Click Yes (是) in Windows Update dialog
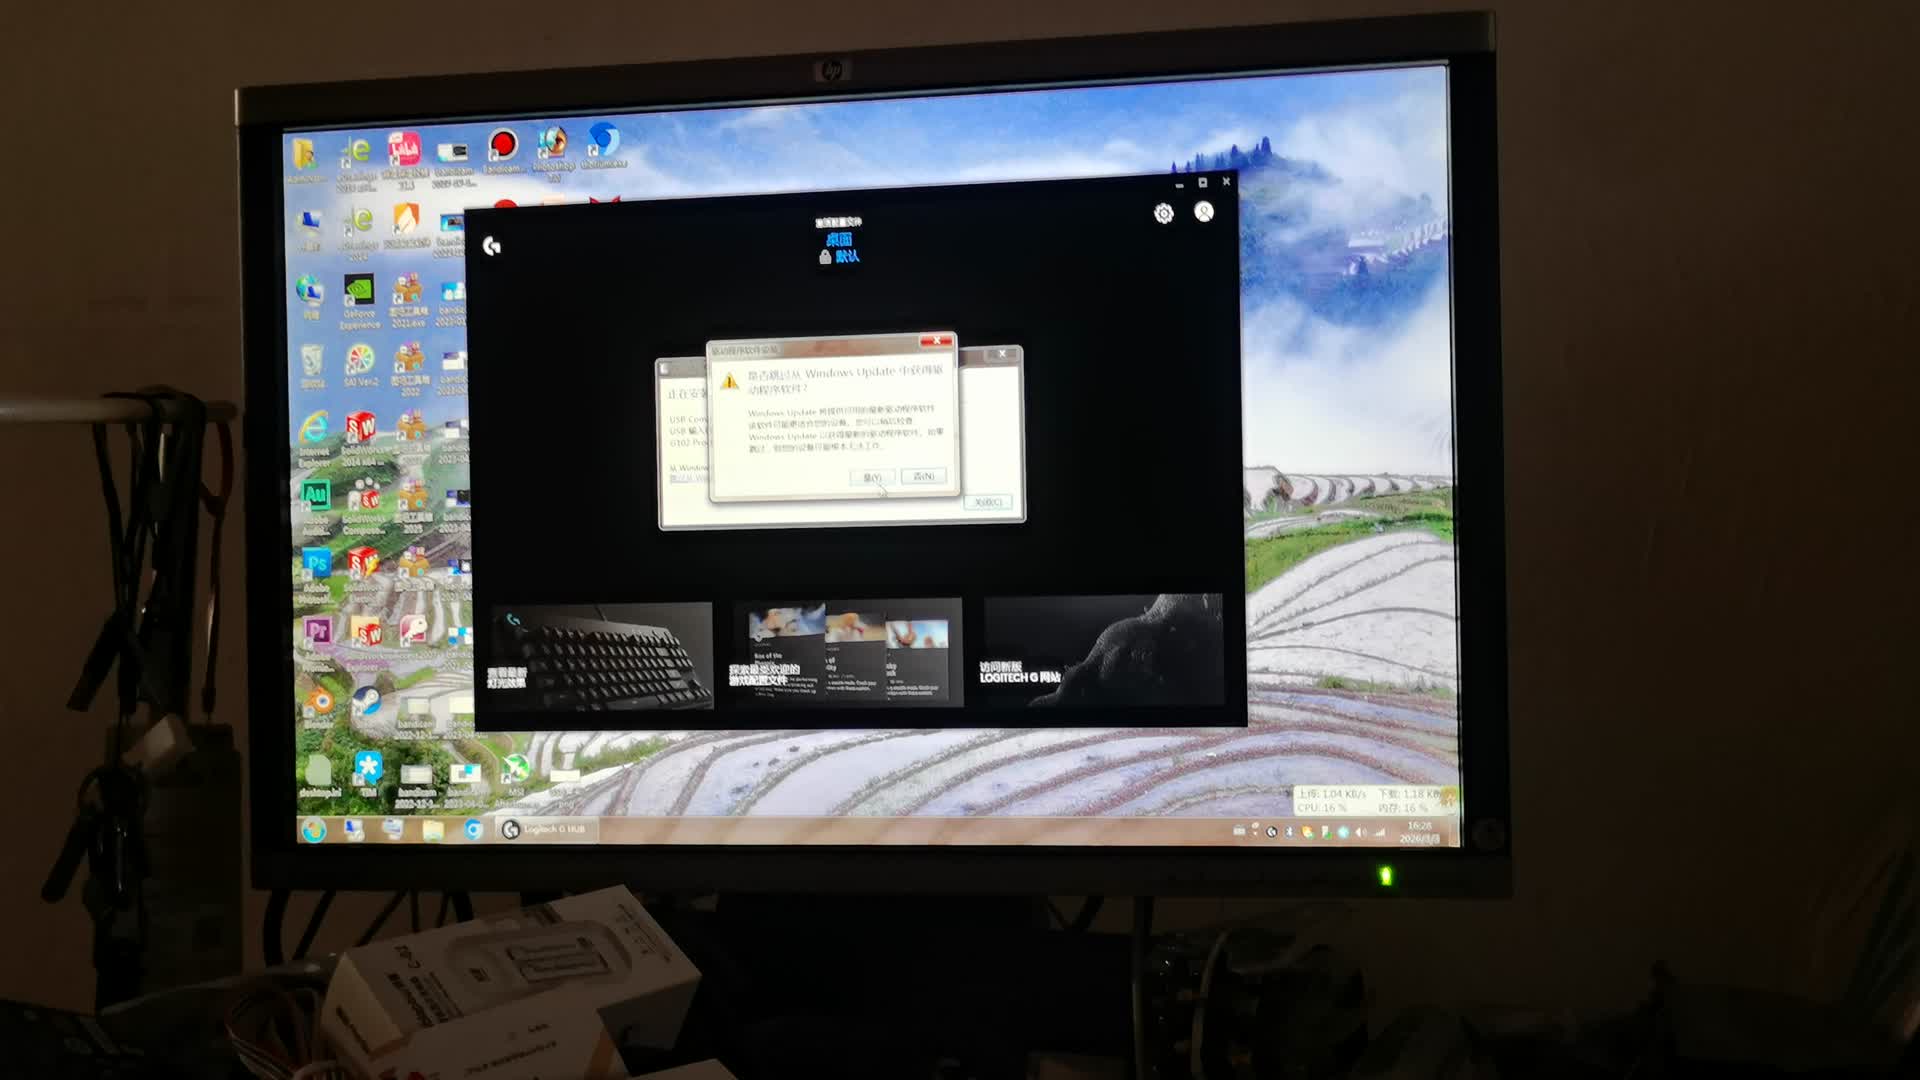Viewport: 1920px width, 1080px height. pos(872,477)
